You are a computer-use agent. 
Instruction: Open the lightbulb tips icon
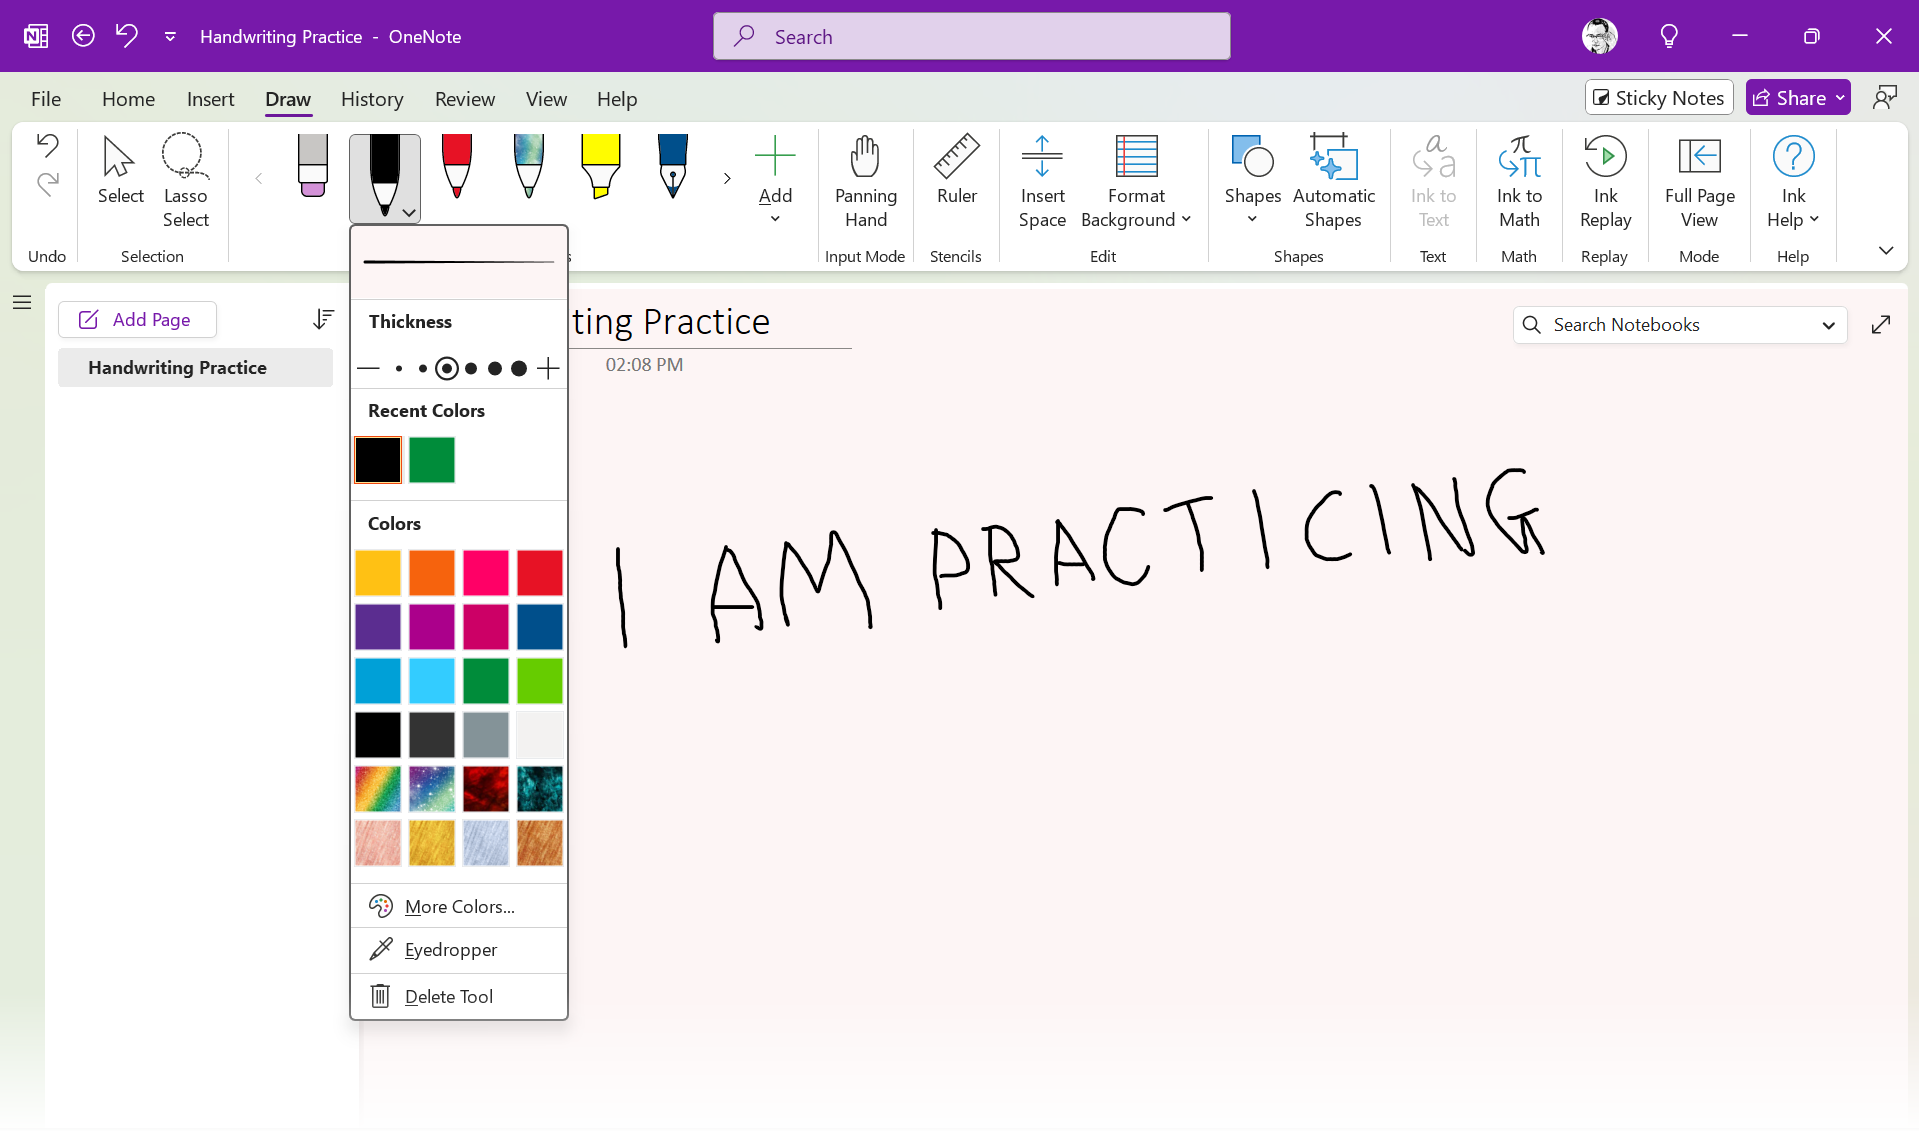coord(1669,36)
